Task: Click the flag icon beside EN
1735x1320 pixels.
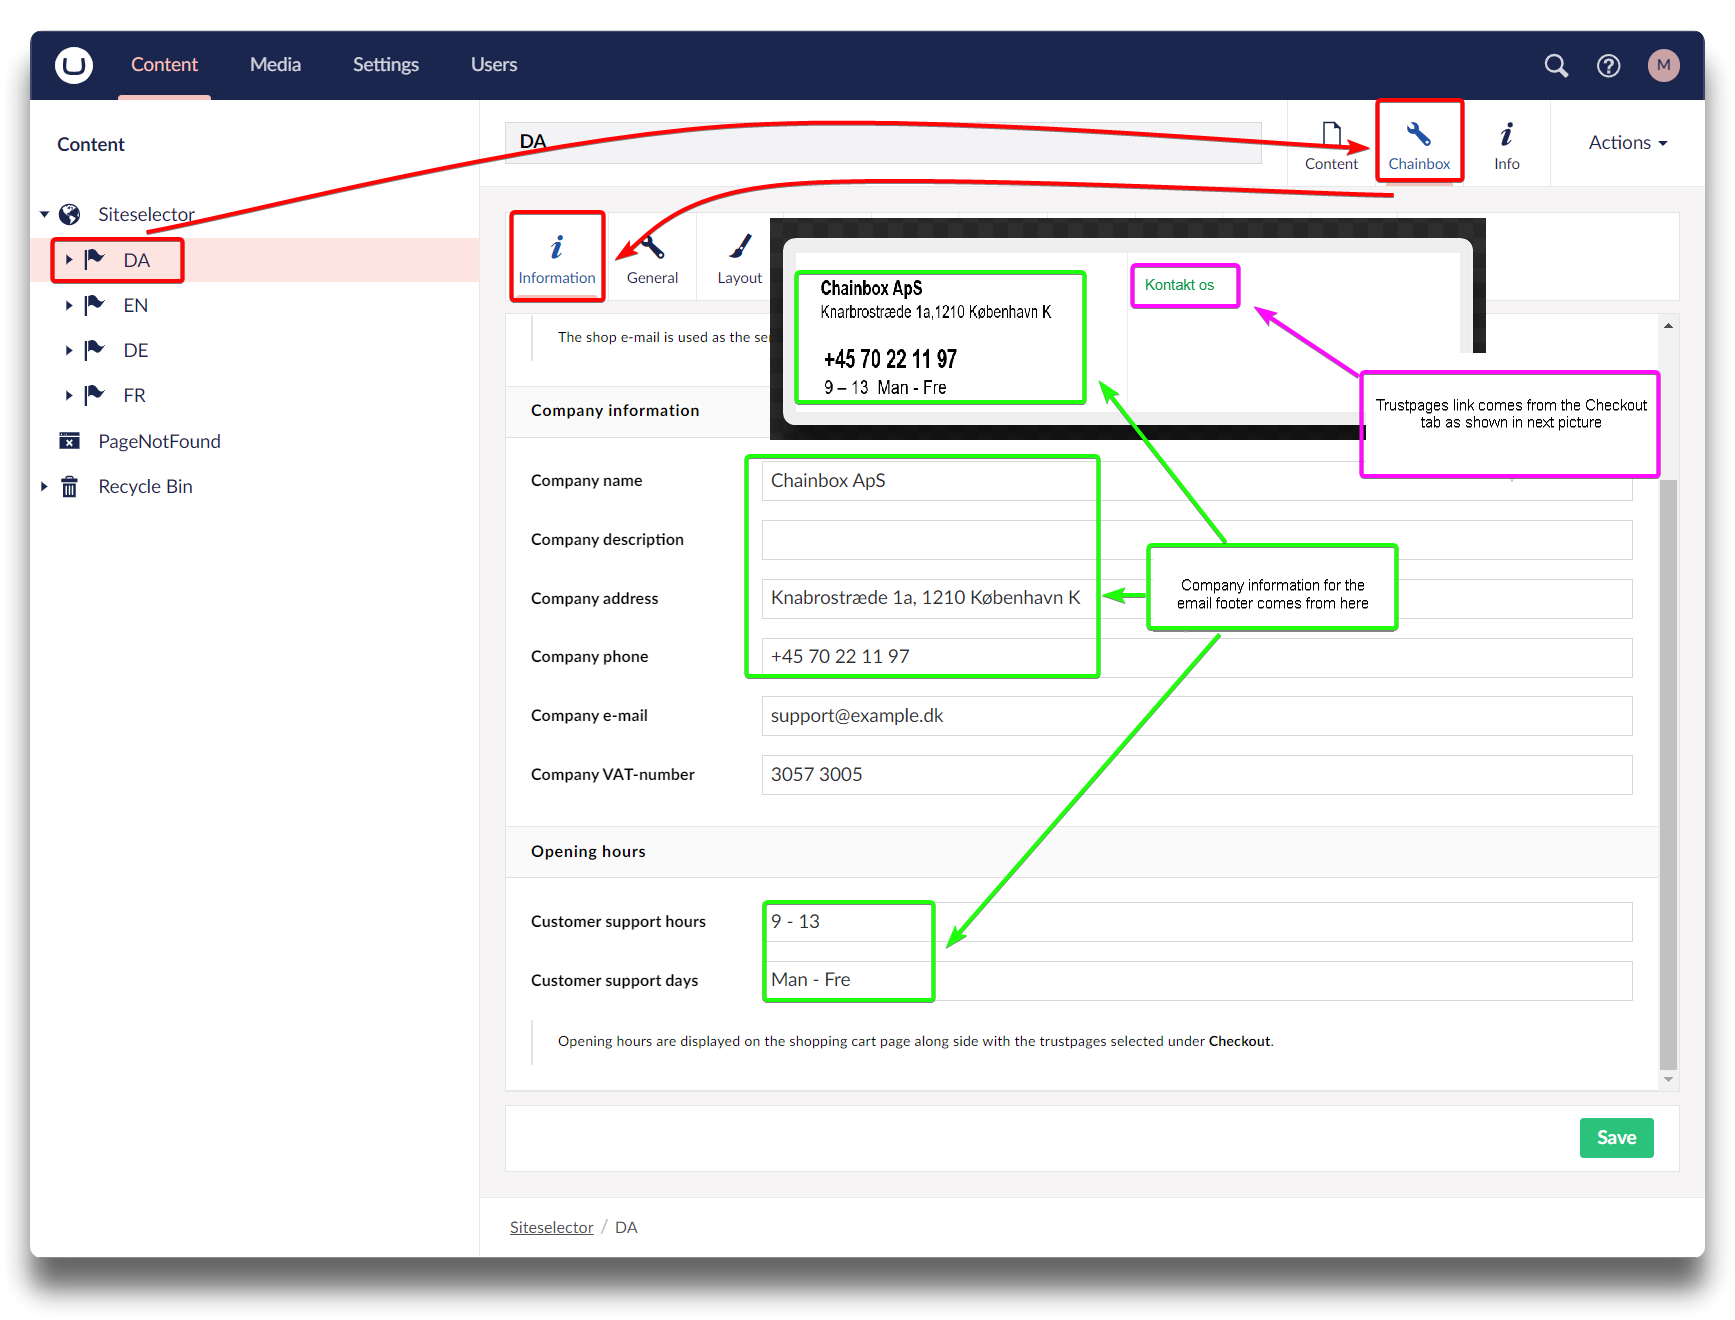Action: coord(95,305)
